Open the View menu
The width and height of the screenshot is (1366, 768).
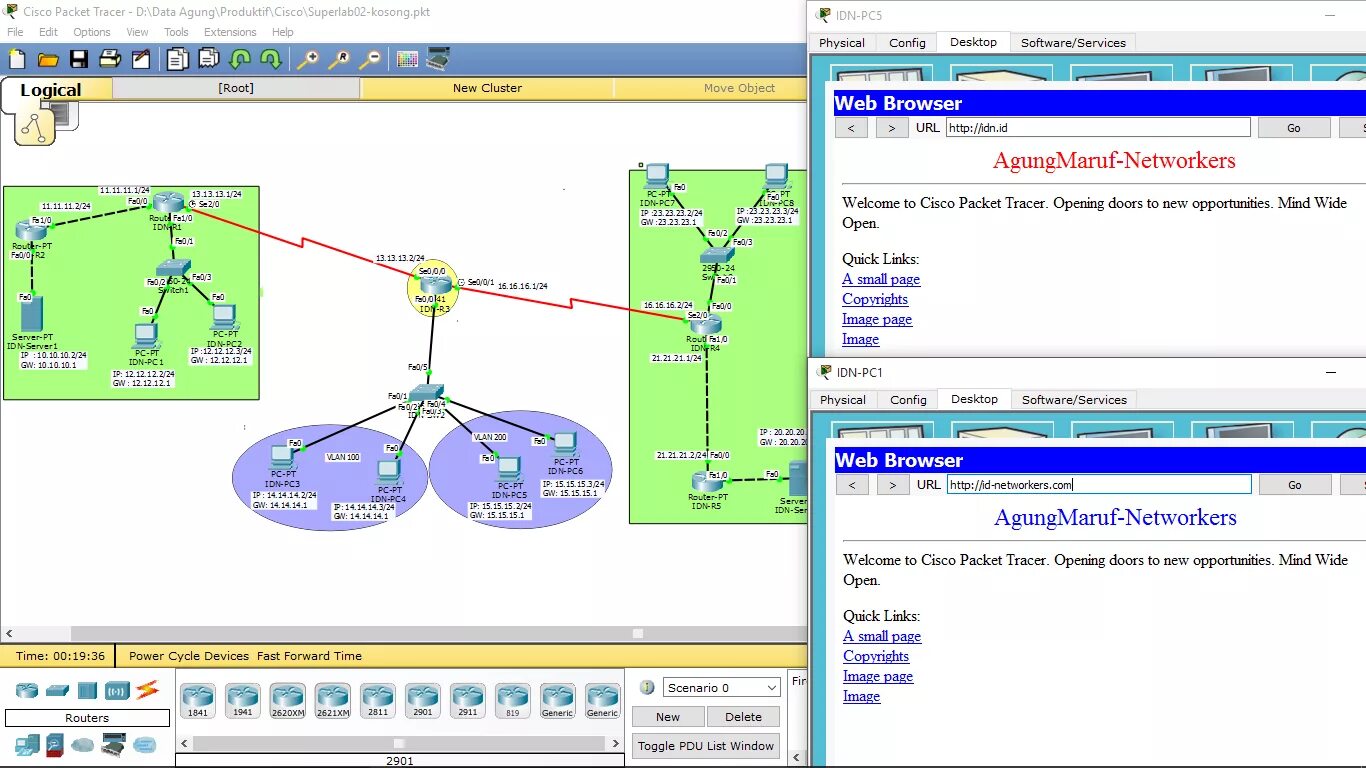(x=137, y=32)
